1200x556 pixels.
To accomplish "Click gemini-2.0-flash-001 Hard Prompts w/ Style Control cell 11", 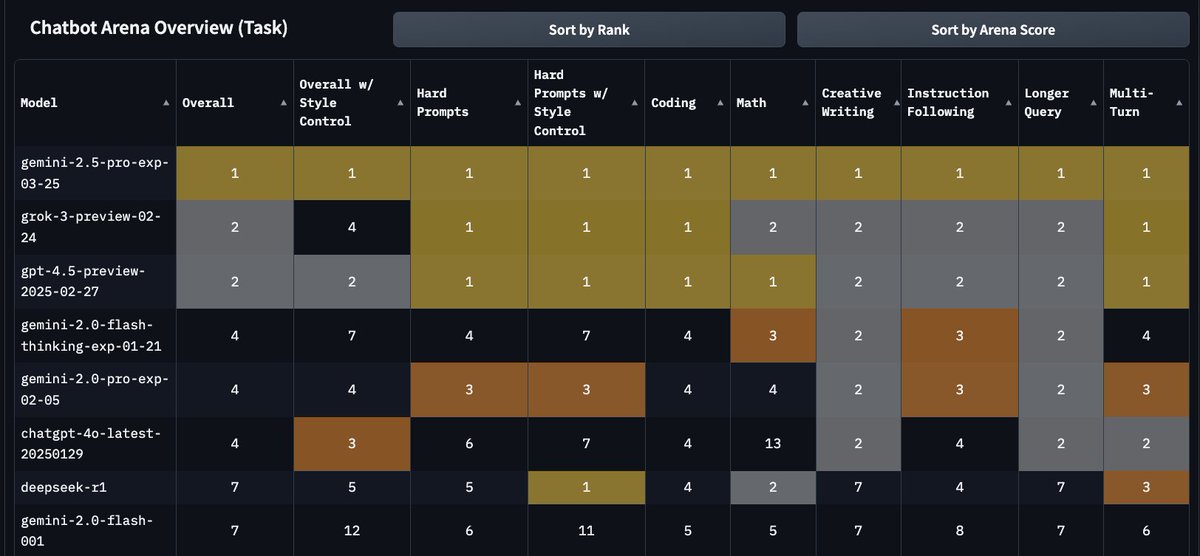I will (x=586, y=530).
